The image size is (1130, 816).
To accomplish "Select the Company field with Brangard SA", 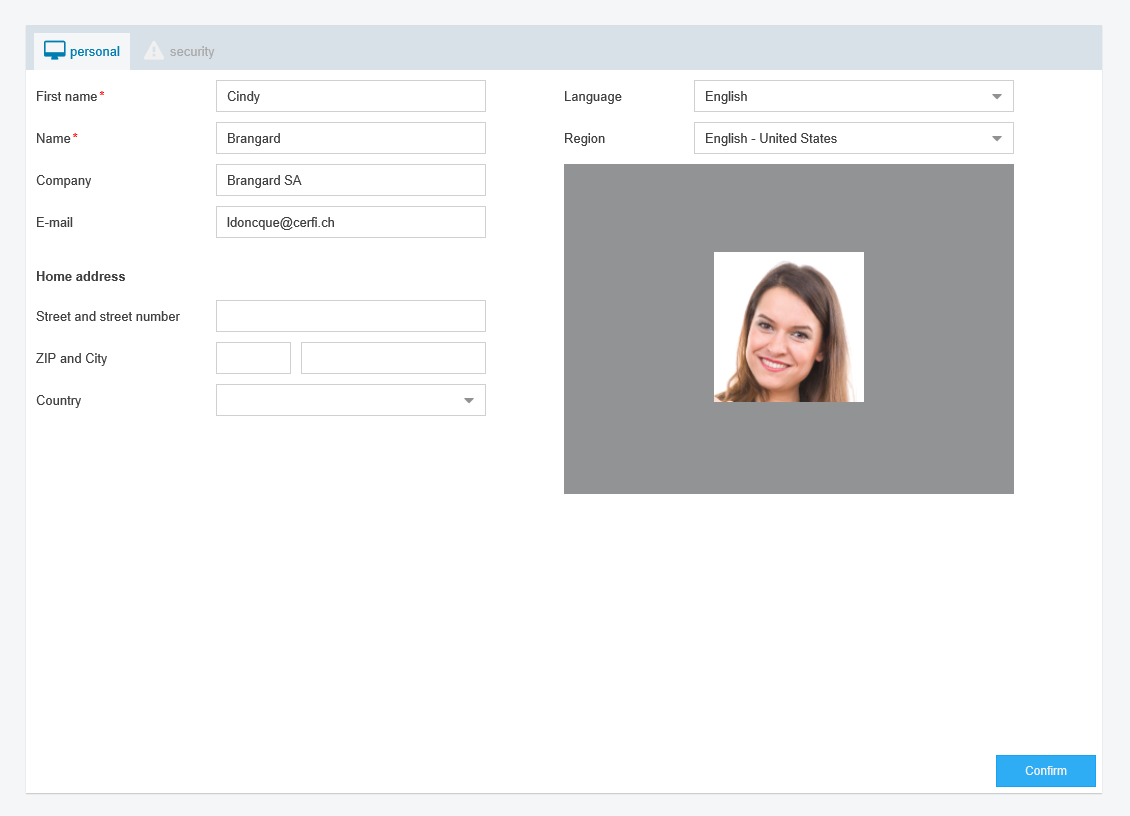I will 350,181.
